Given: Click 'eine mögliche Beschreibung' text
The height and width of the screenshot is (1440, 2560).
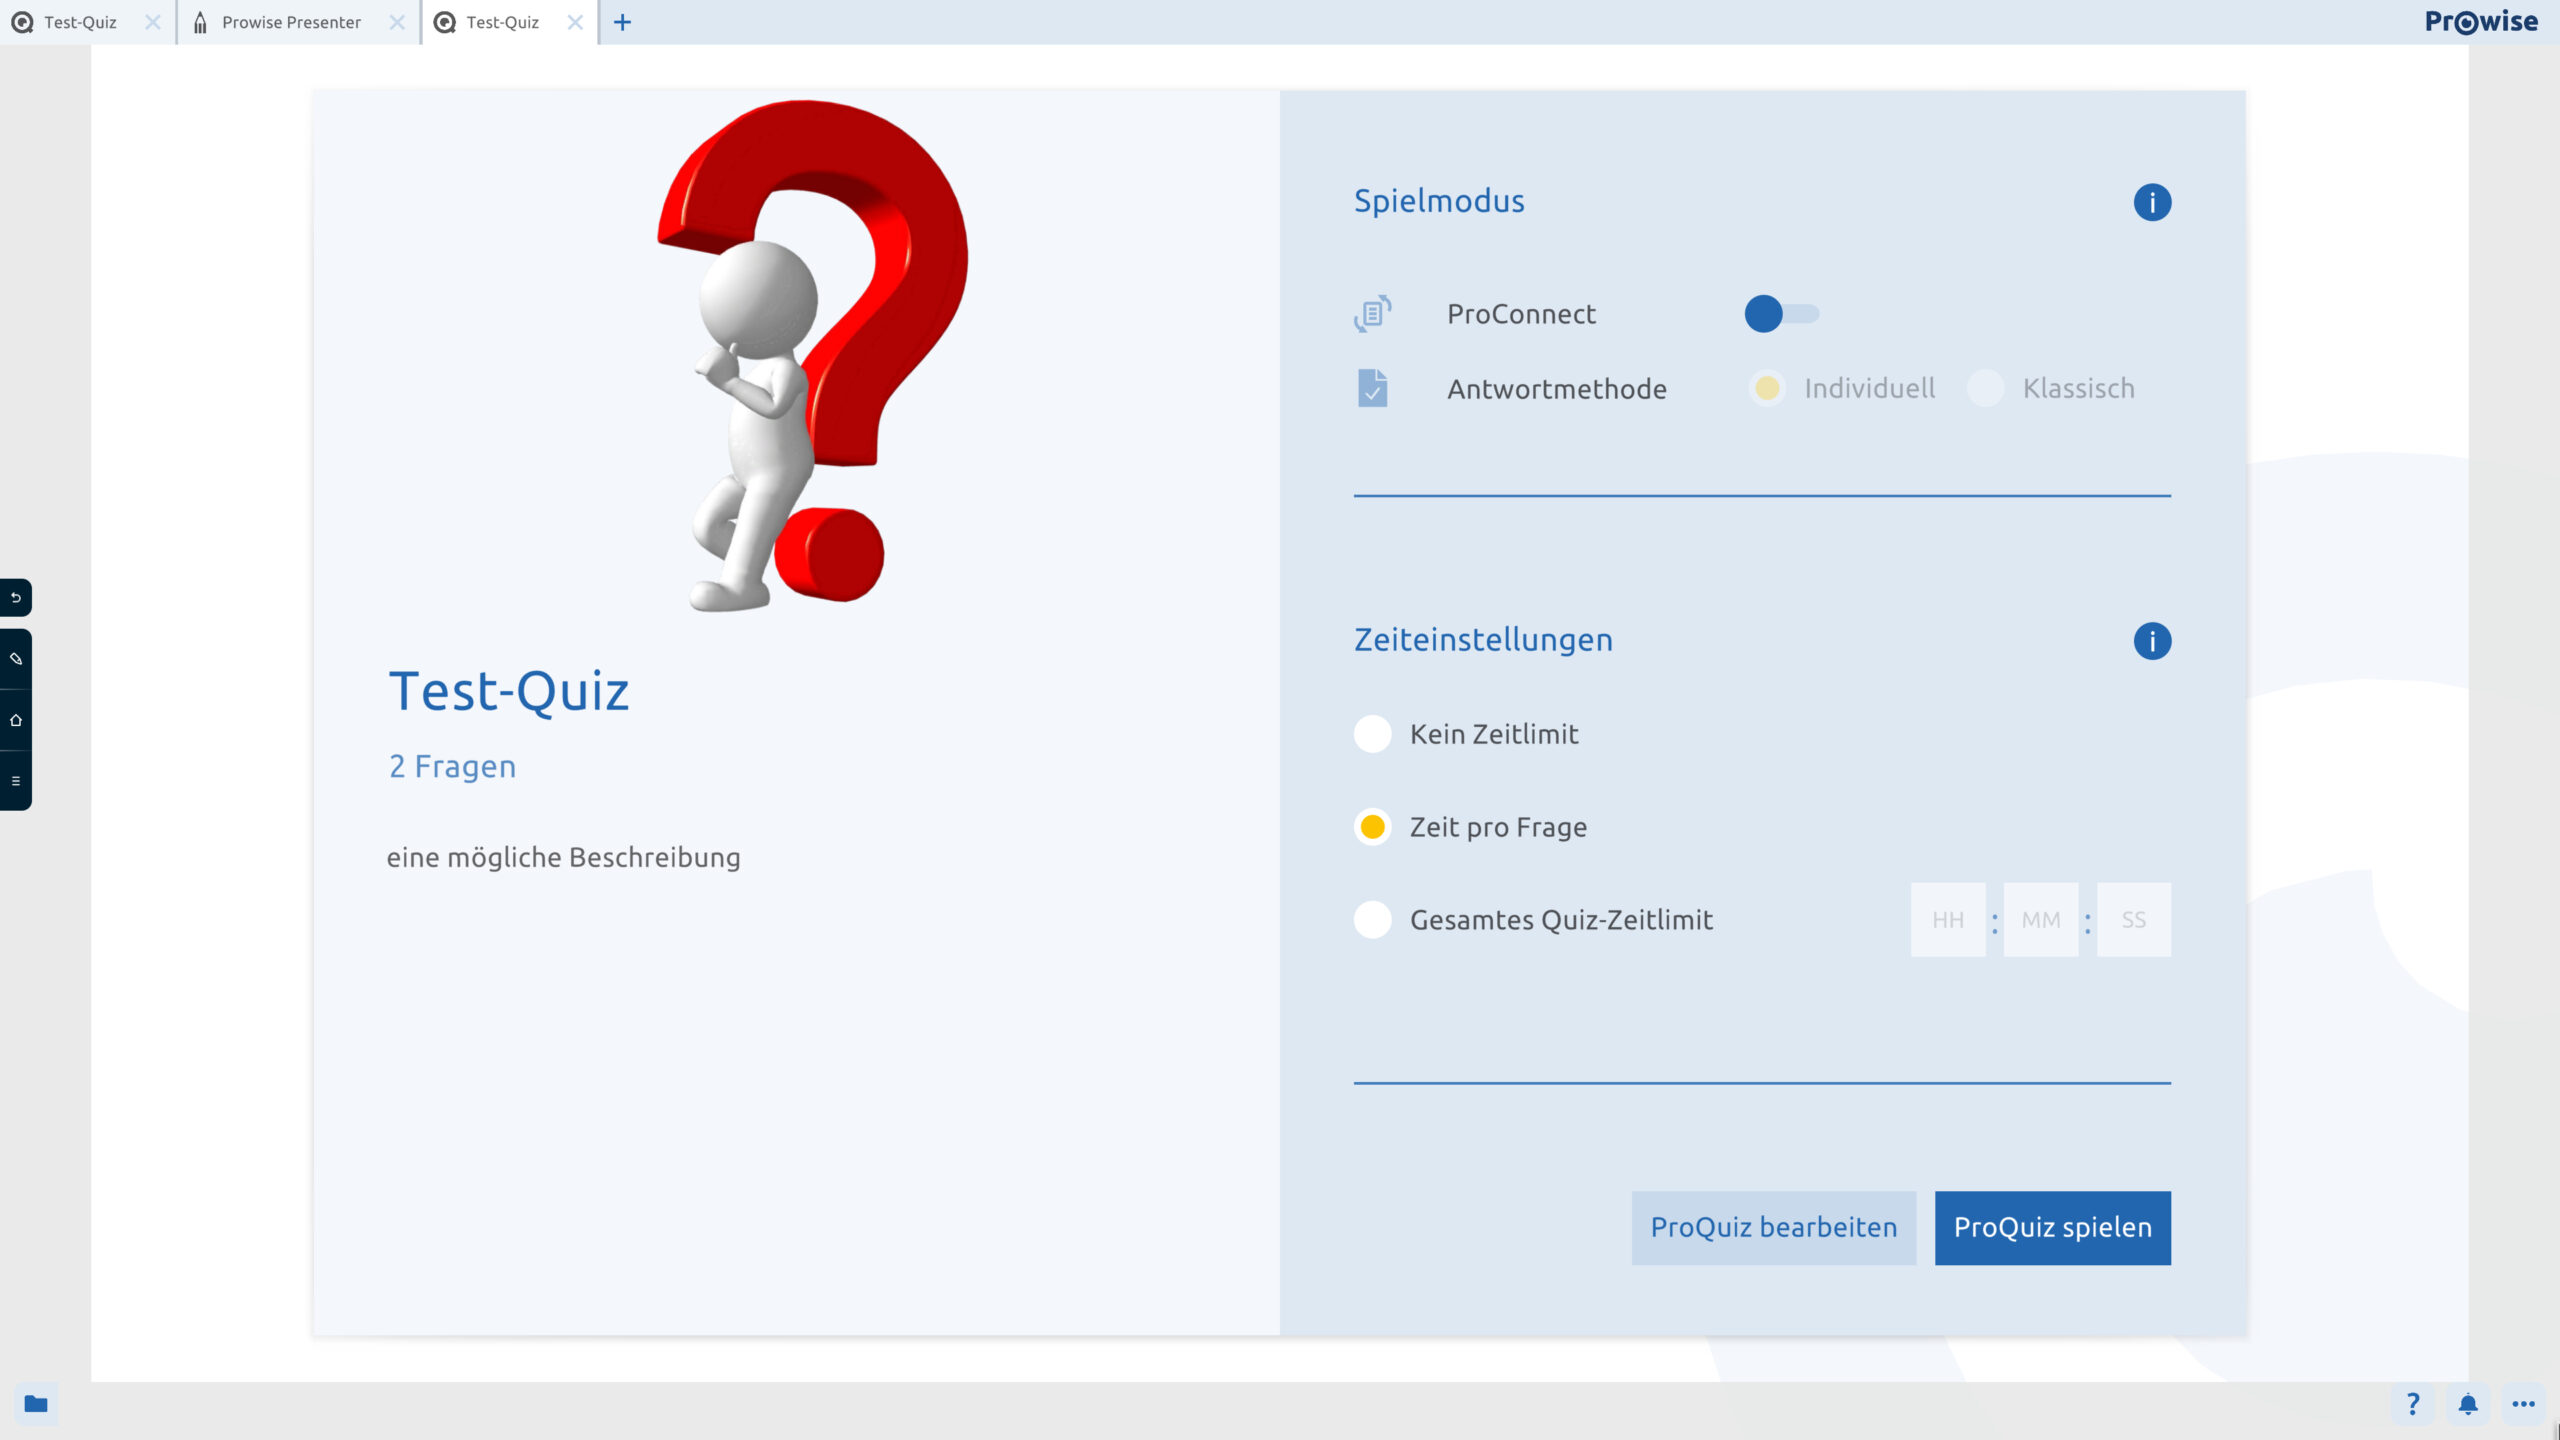Looking at the screenshot, I should (563, 858).
